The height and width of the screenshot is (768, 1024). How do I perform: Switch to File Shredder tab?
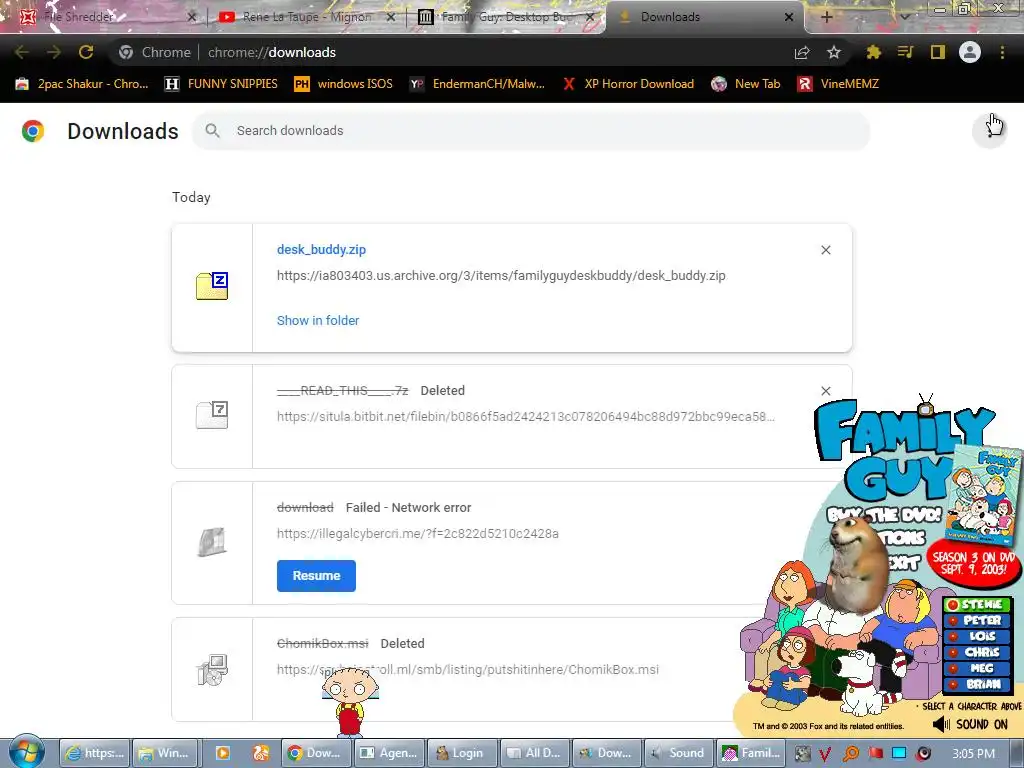[108, 17]
